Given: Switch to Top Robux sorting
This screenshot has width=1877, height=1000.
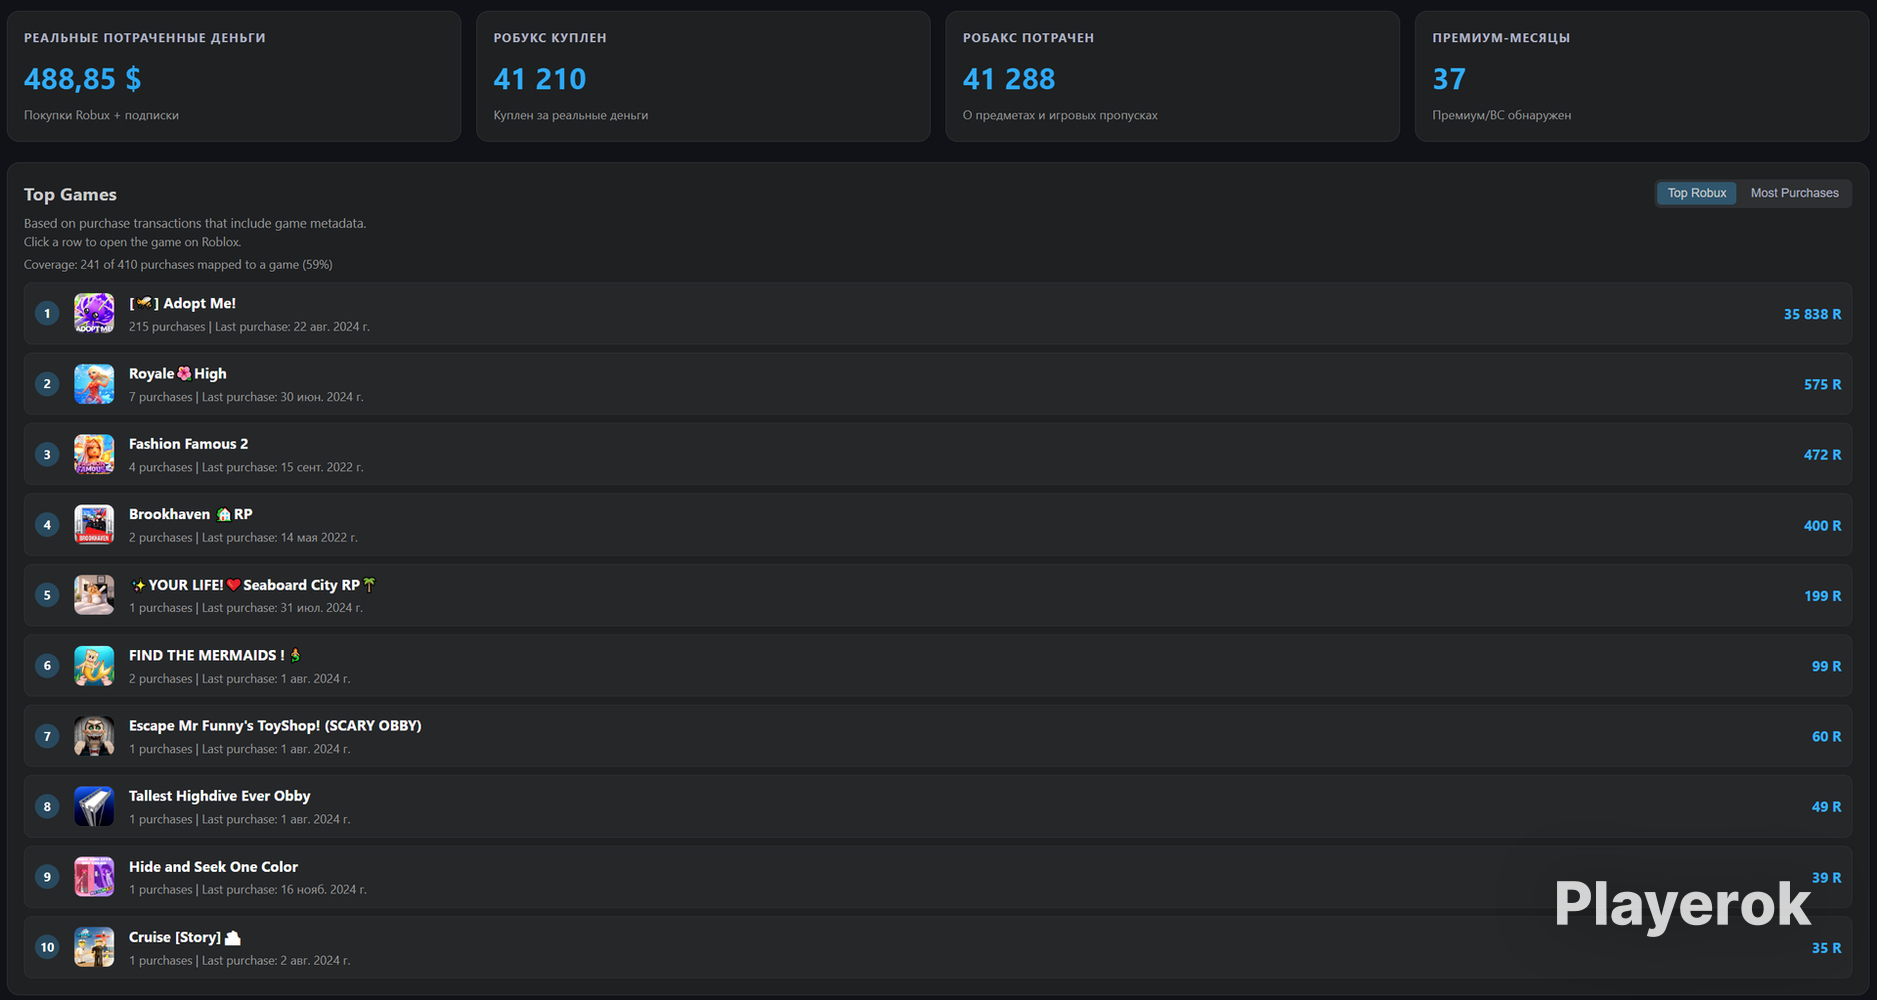Looking at the screenshot, I should coord(1696,193).
